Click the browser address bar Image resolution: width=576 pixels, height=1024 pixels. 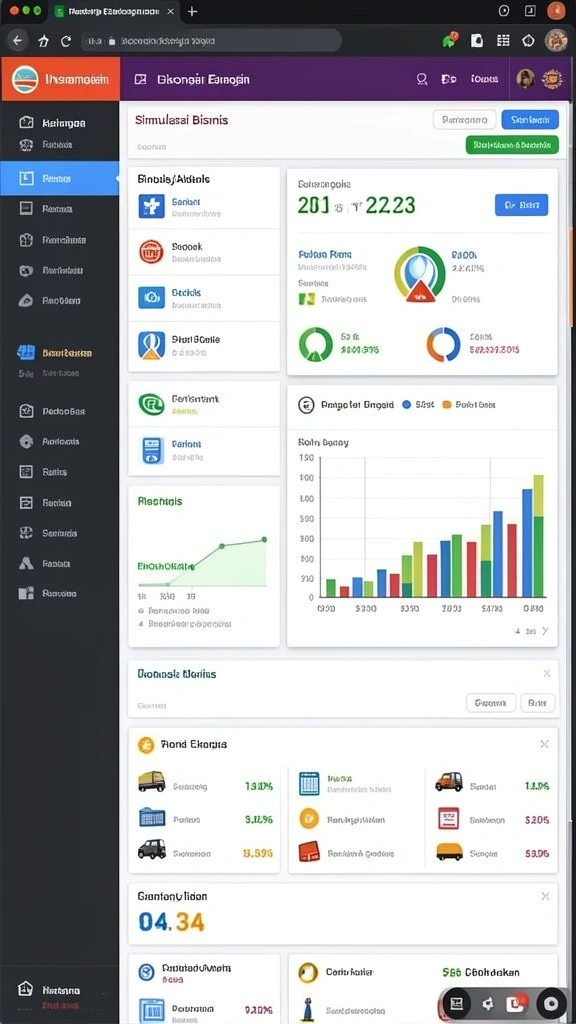tap(212, 40)
